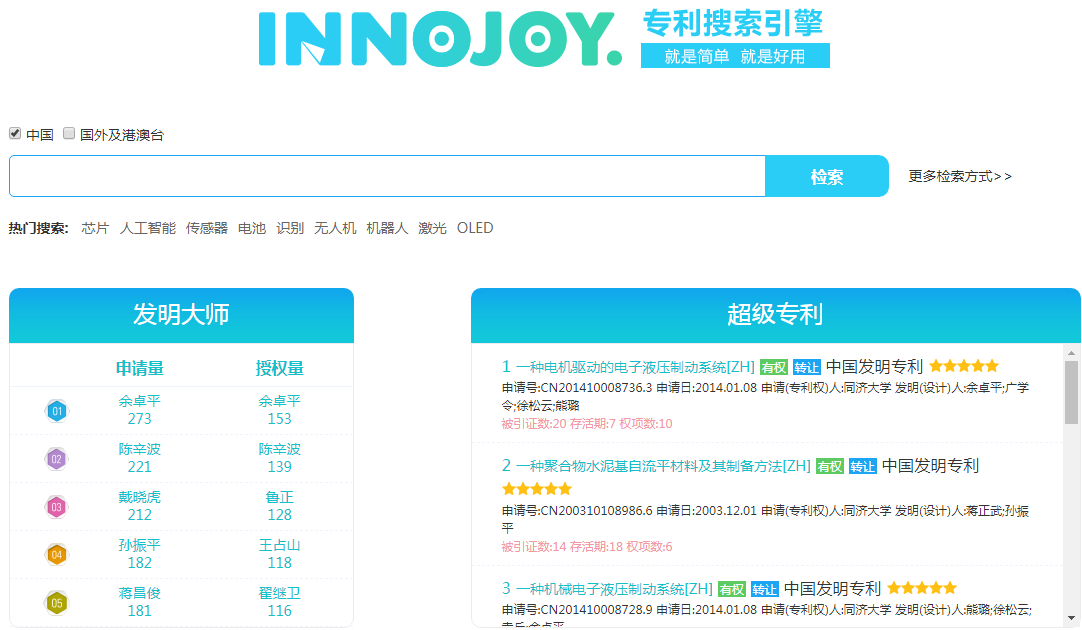Click the 申请量 column header

(139, 368)
